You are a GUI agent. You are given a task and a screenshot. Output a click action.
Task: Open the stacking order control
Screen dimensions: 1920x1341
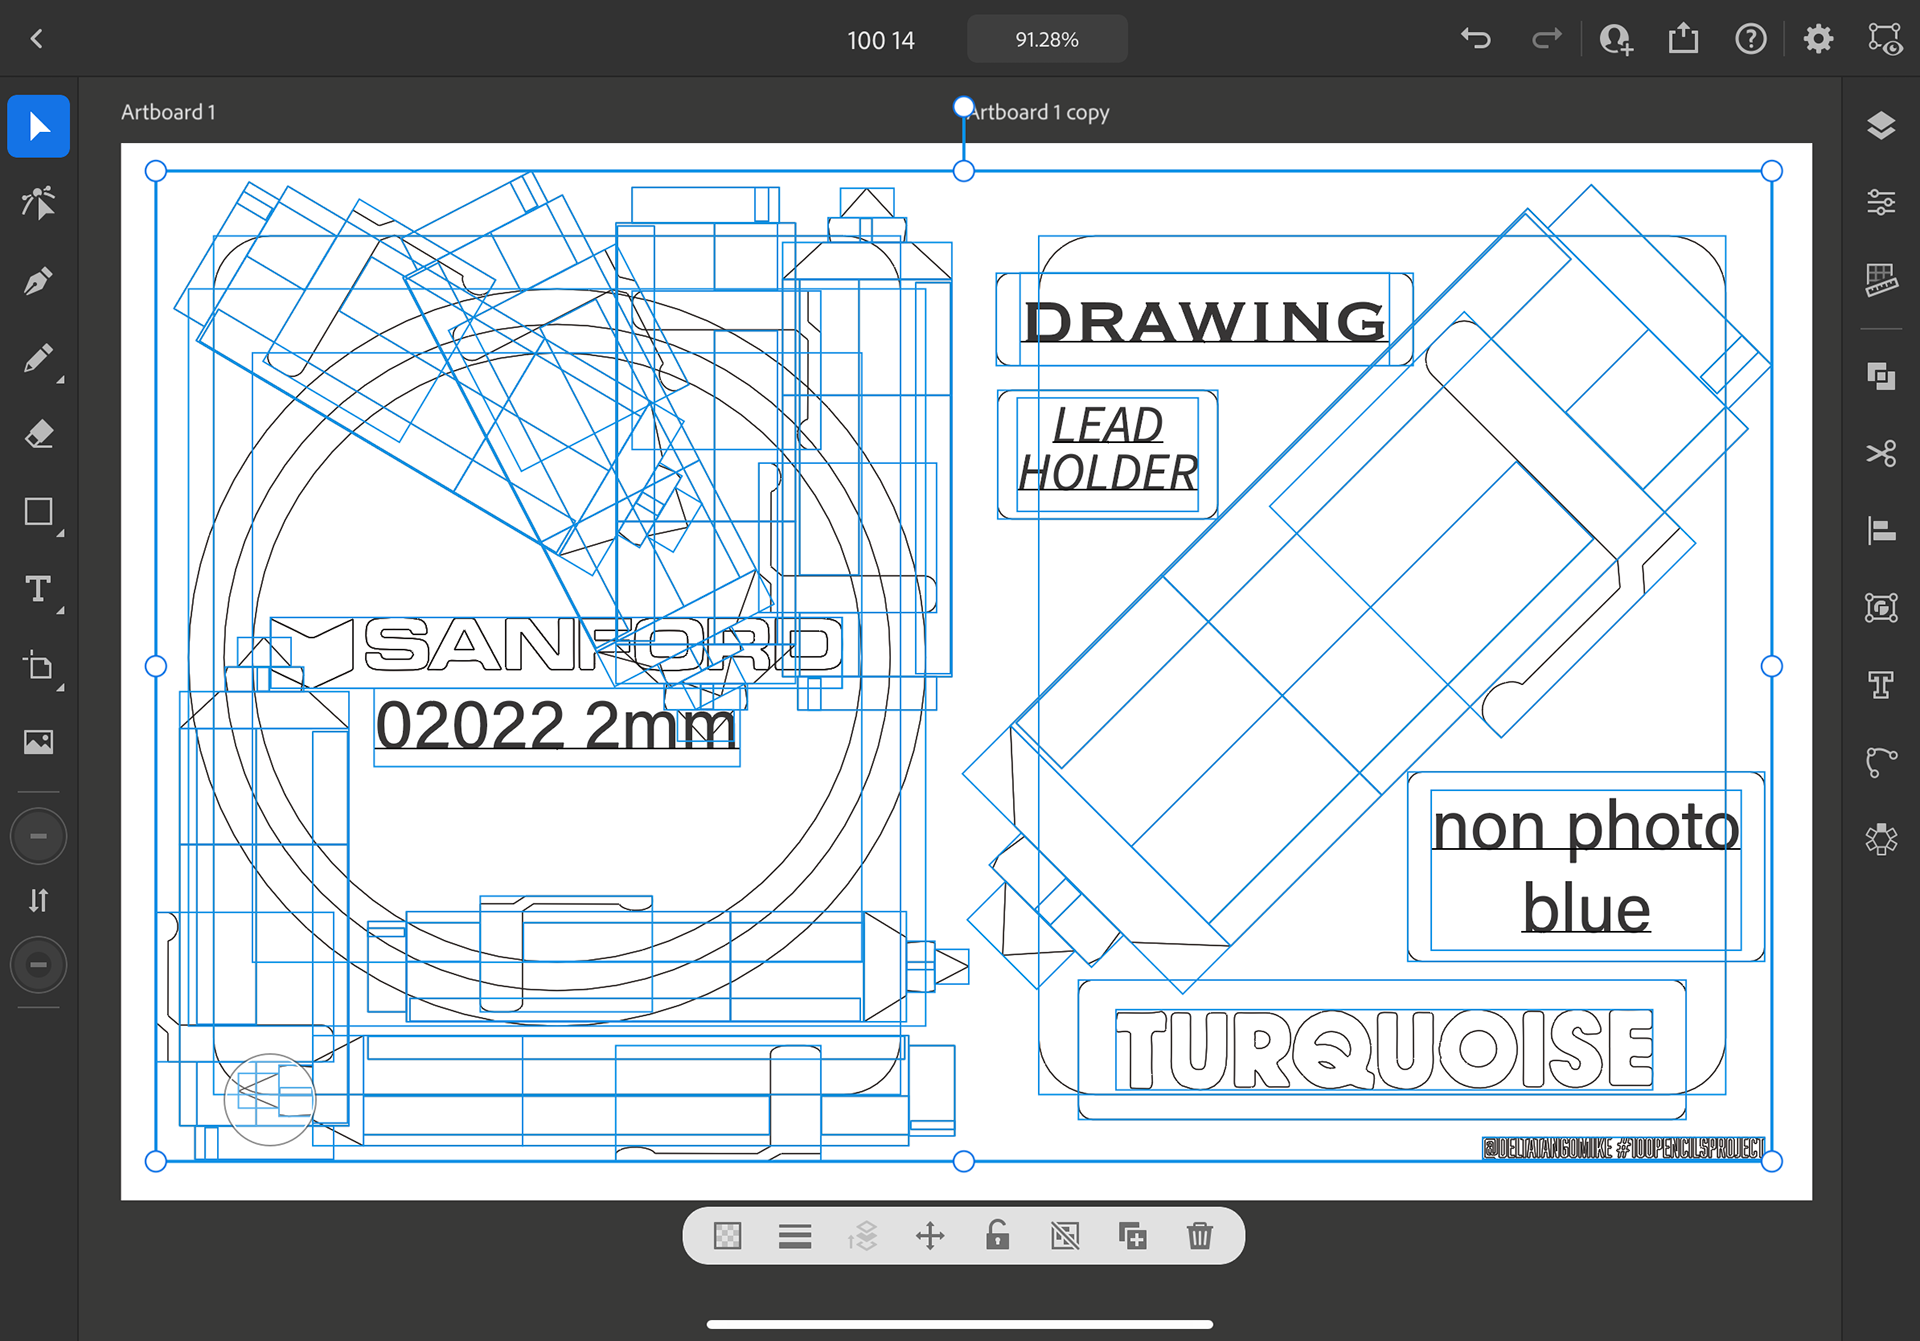(x=862, y=1236)
